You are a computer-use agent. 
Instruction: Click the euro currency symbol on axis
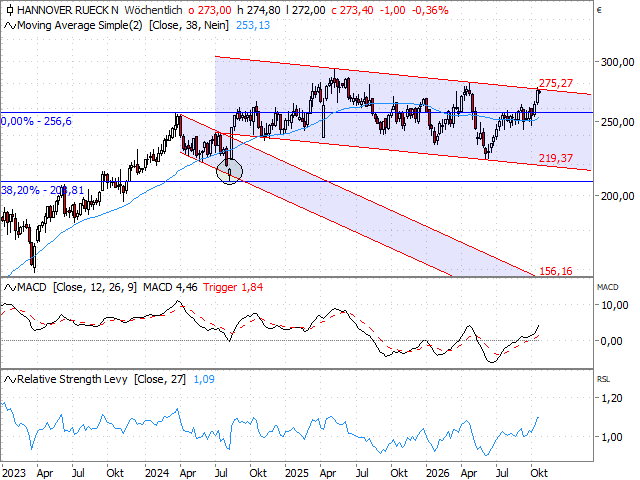(x=599, y=10)
